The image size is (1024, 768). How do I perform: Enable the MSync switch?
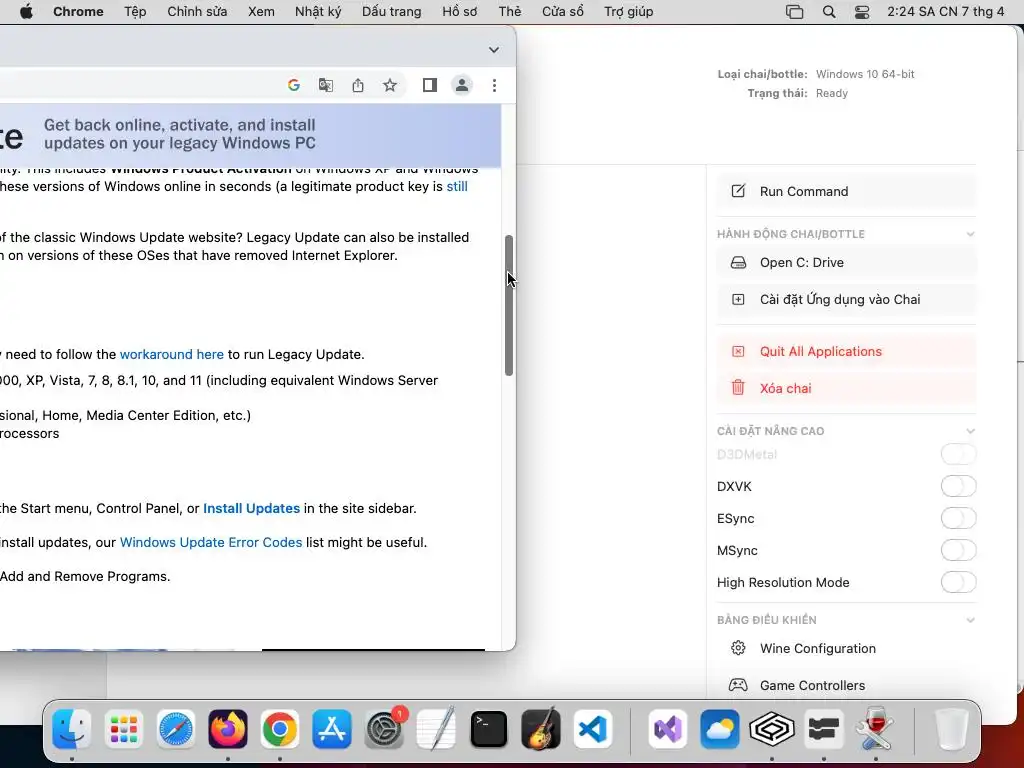[x=958, y=550]
